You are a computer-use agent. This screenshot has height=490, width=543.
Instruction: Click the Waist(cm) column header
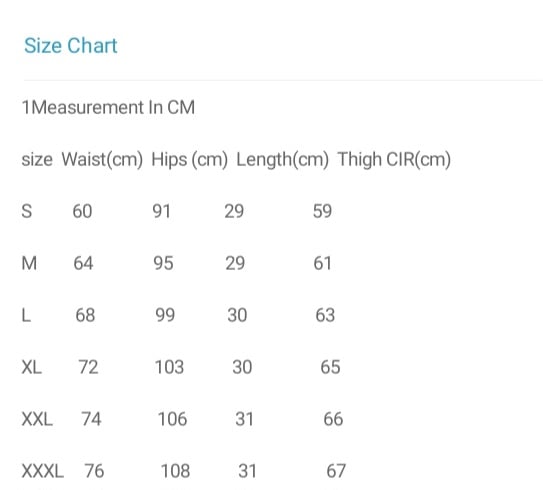(x=102, y=160)
